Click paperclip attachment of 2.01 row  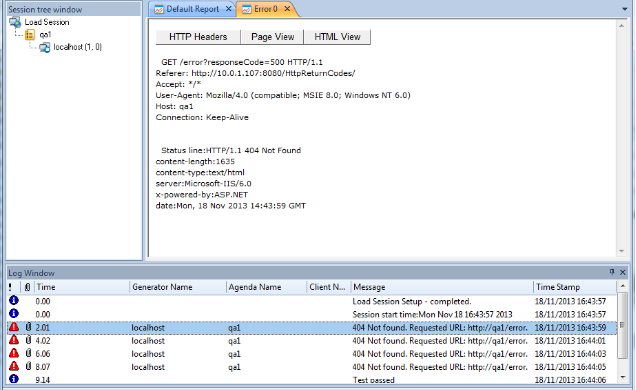pos(28,327)
